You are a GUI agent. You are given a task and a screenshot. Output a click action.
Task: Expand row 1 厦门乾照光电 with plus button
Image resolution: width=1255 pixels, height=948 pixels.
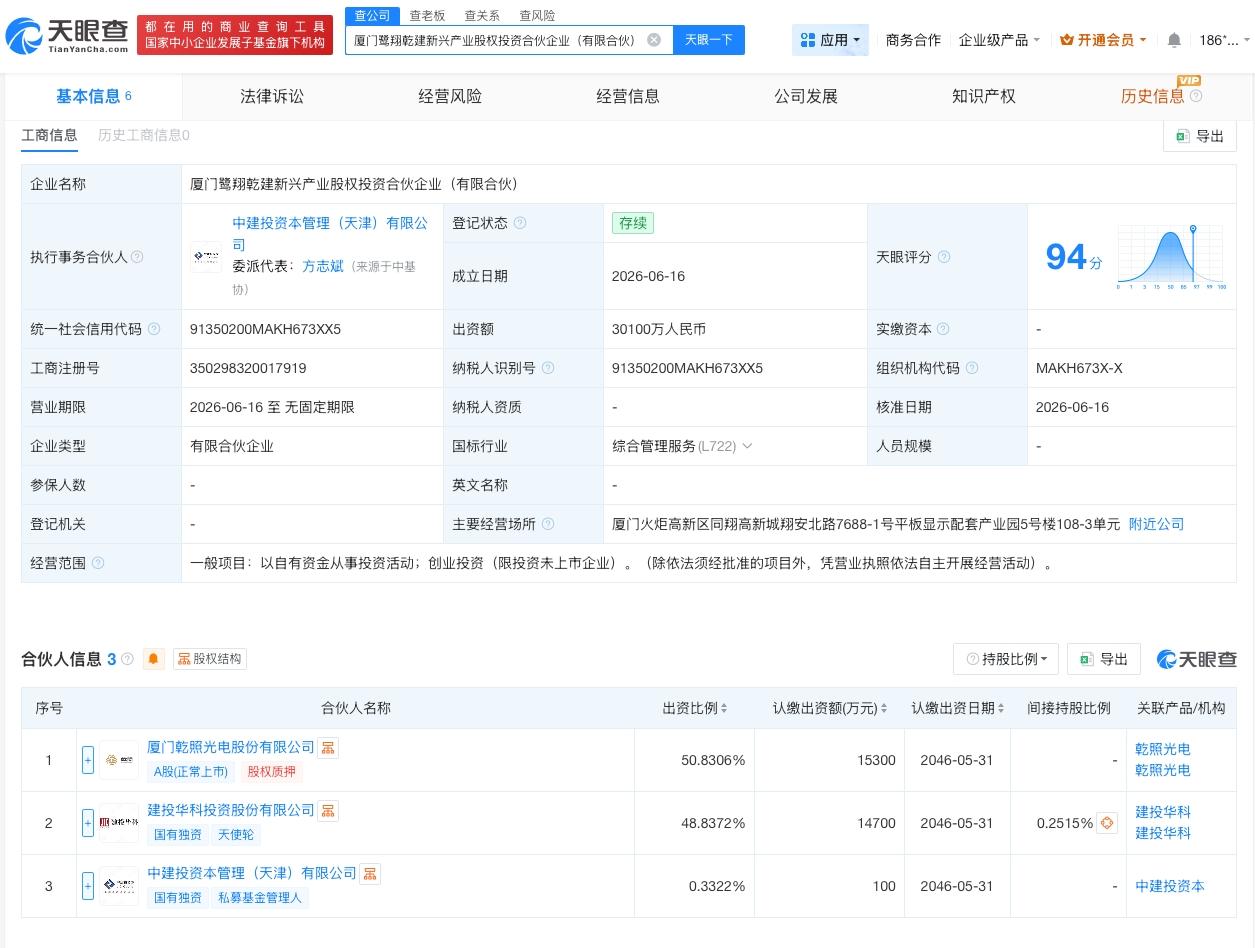point(88,760)
